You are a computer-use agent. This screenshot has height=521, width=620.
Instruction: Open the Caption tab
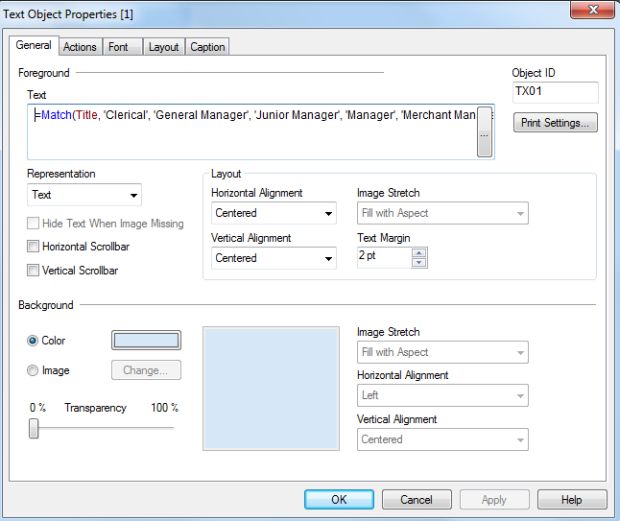click(208, 47)
